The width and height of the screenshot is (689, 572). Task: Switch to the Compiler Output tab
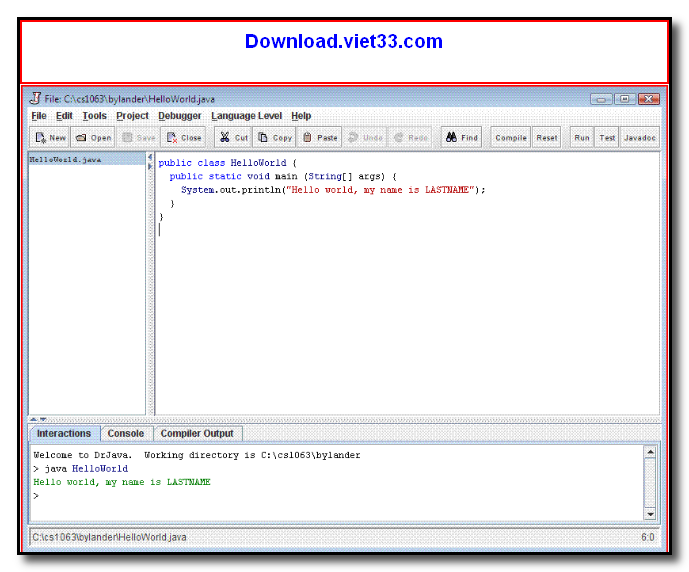pos(197,434)
